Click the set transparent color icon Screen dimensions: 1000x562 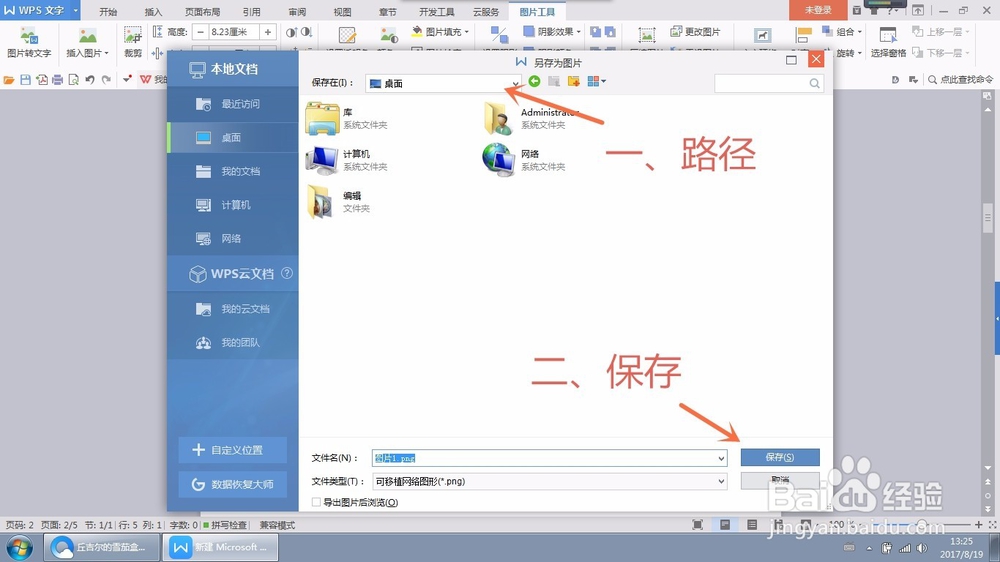347,35
